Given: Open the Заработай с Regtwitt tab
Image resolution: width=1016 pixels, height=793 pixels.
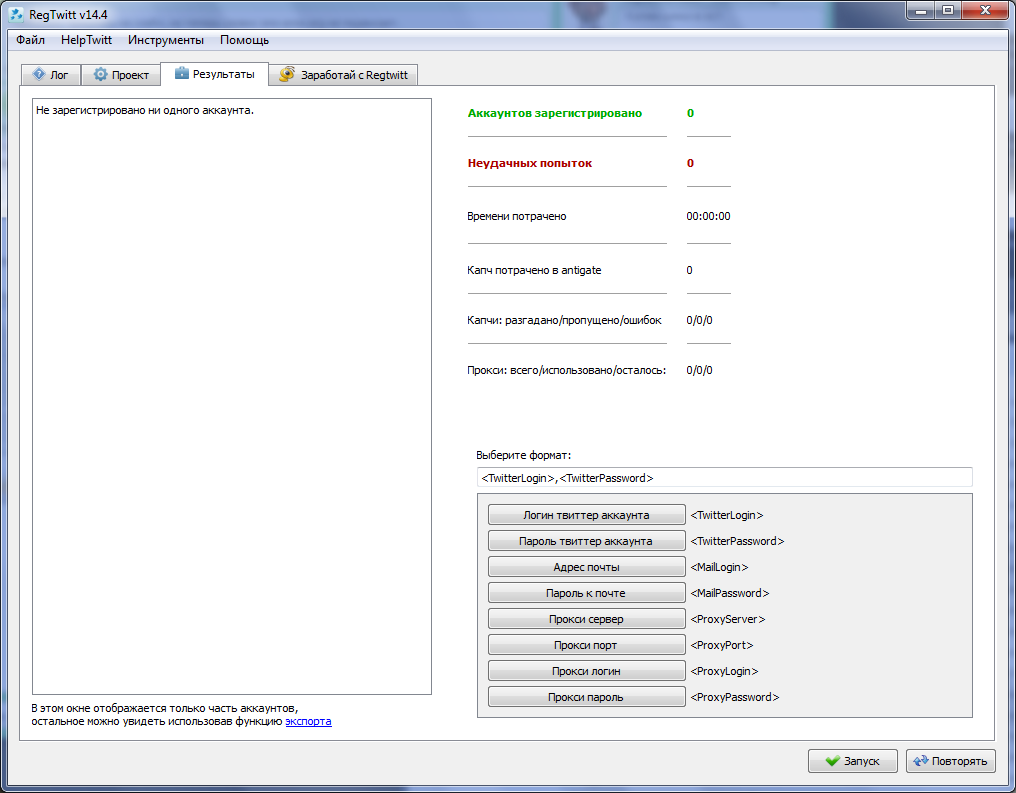Looking at the screenshot, I should (x=343, y=75).
